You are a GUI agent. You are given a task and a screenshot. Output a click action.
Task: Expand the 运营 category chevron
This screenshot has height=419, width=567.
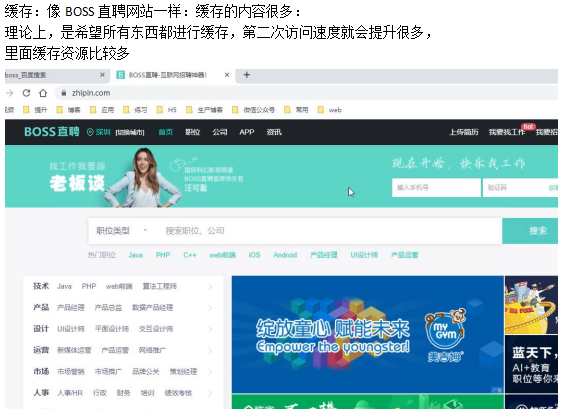pyautogui.click(x=210, y=350)
